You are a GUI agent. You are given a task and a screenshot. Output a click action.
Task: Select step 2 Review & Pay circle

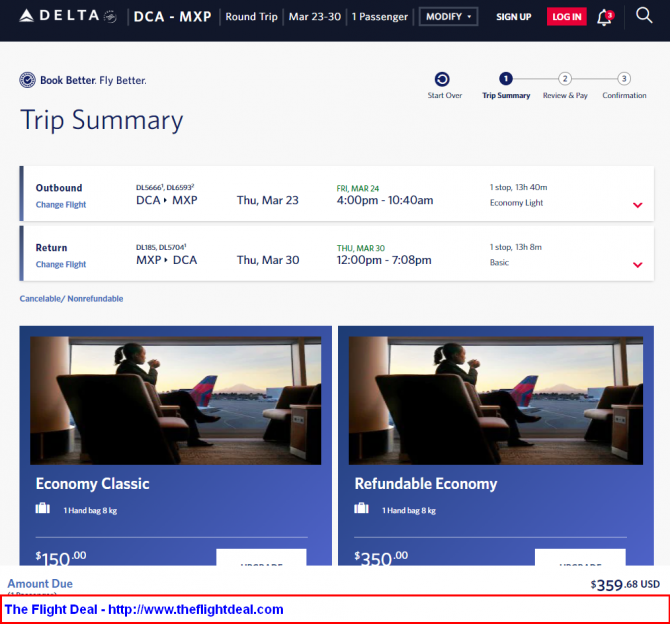point(565,79)
